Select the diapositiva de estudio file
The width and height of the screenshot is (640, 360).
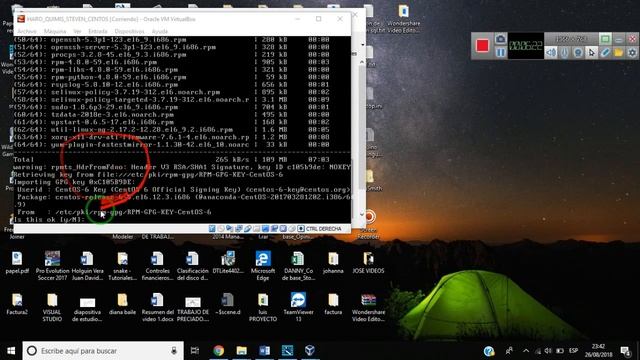click(x=87, y=309)
